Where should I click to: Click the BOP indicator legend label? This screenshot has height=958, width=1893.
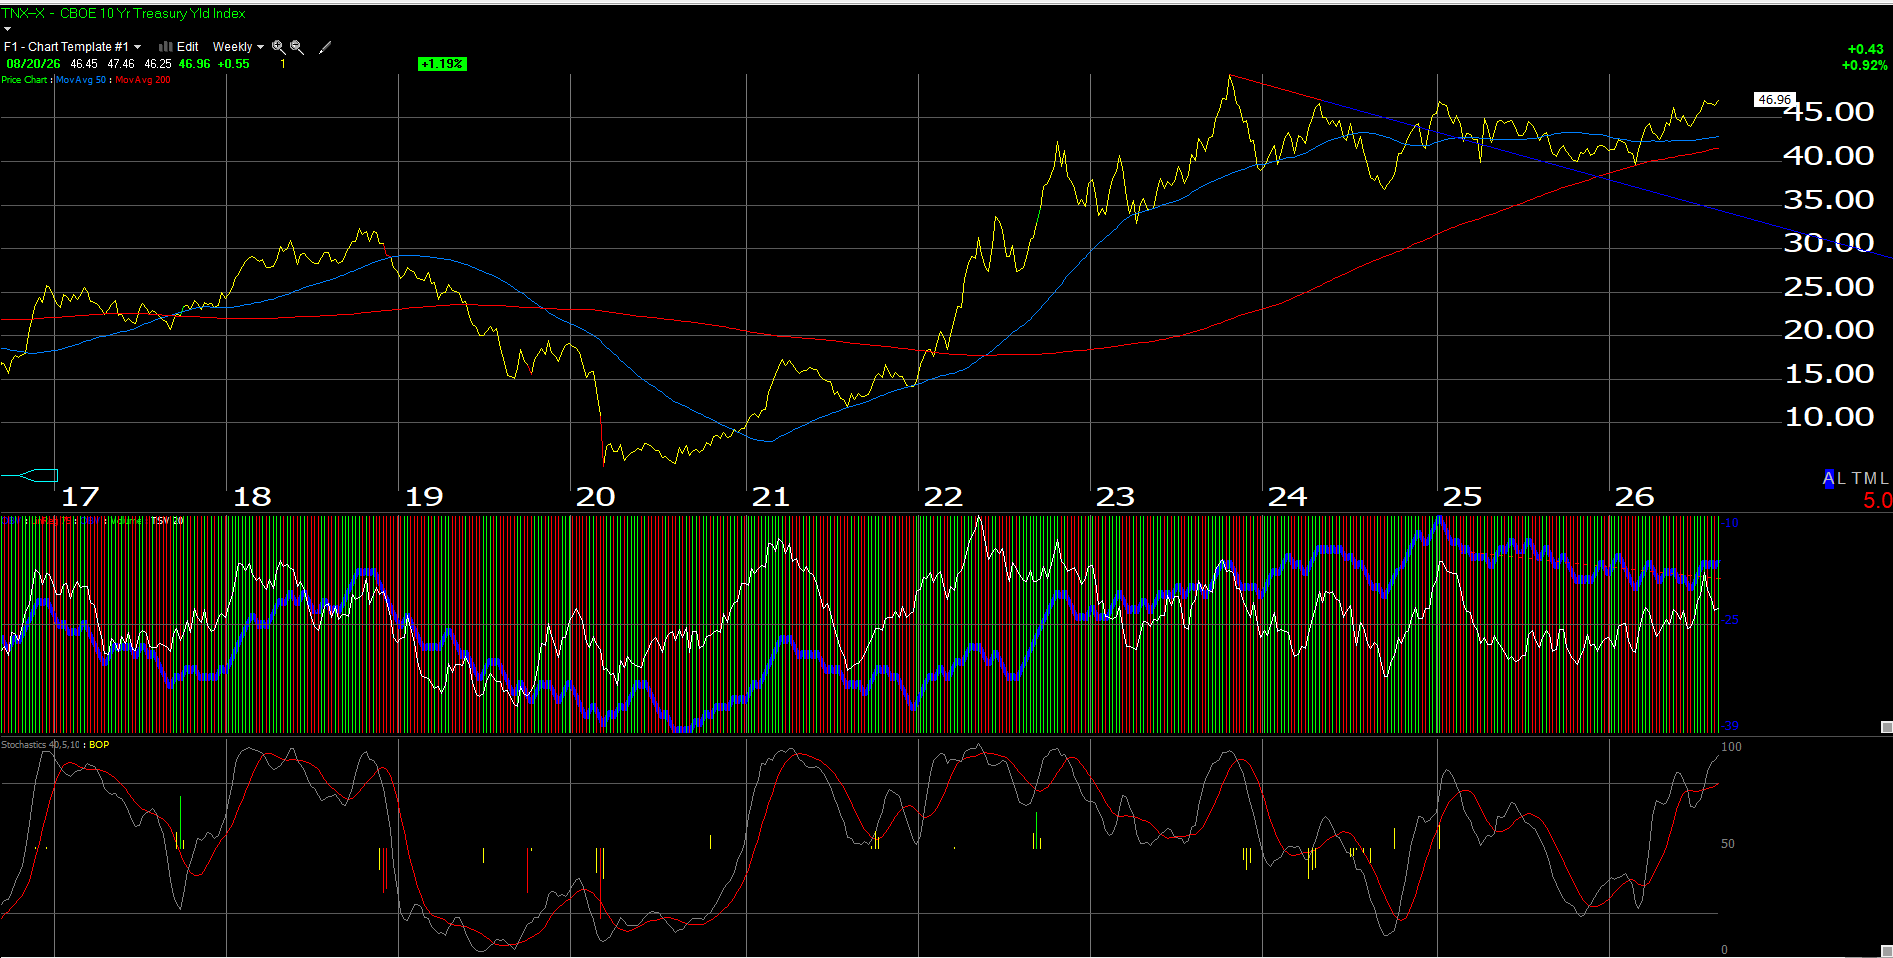99,745
